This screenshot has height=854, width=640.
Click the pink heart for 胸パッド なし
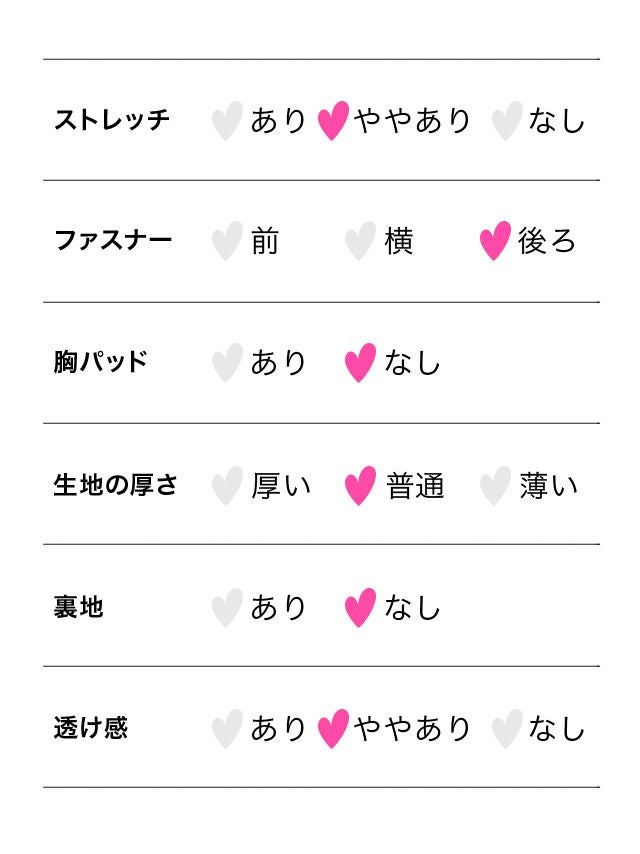[360, 363]
